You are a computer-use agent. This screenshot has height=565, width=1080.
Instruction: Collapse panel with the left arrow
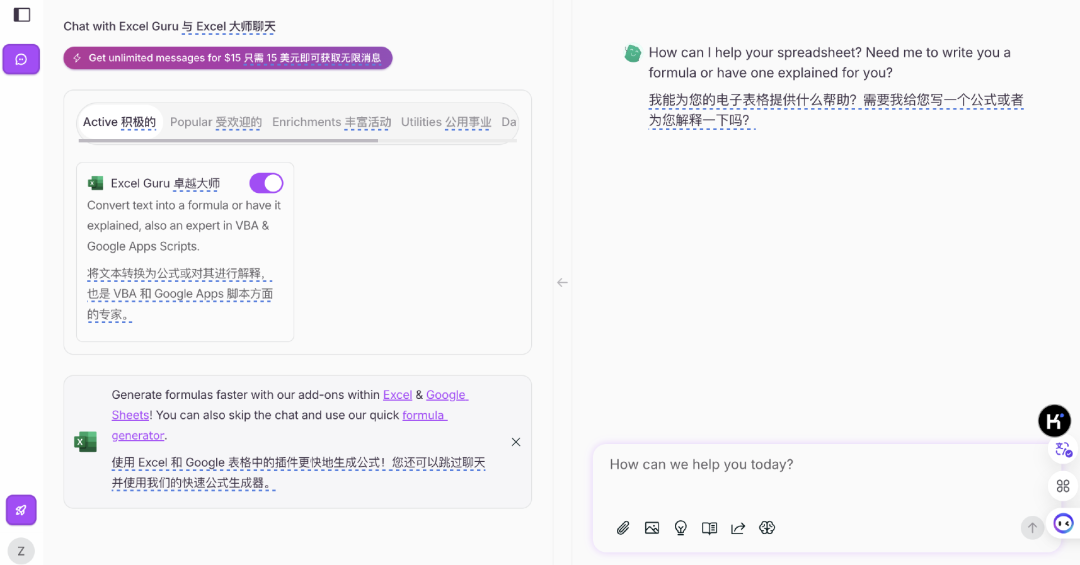pos(562,282)
